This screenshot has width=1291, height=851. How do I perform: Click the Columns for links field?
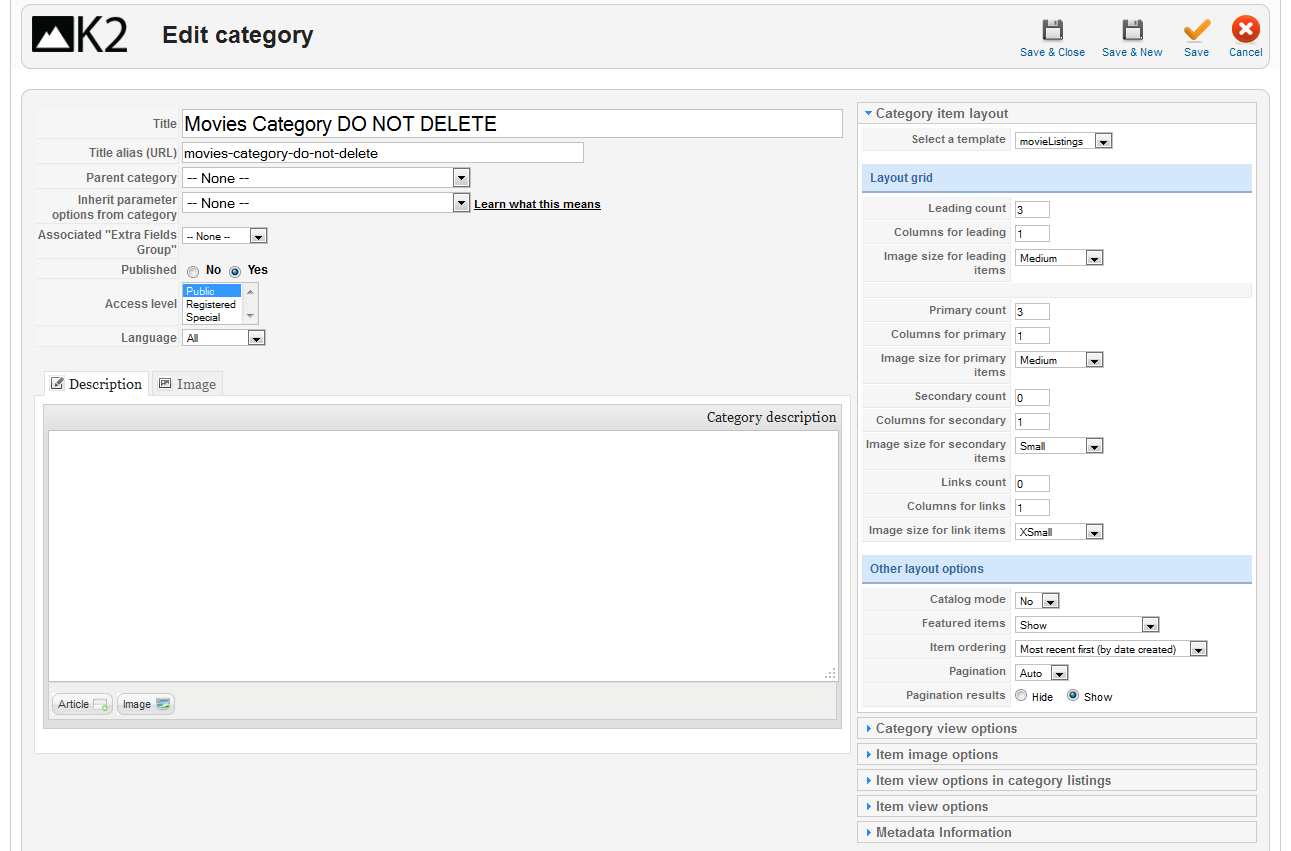(x=1032, y=508)
